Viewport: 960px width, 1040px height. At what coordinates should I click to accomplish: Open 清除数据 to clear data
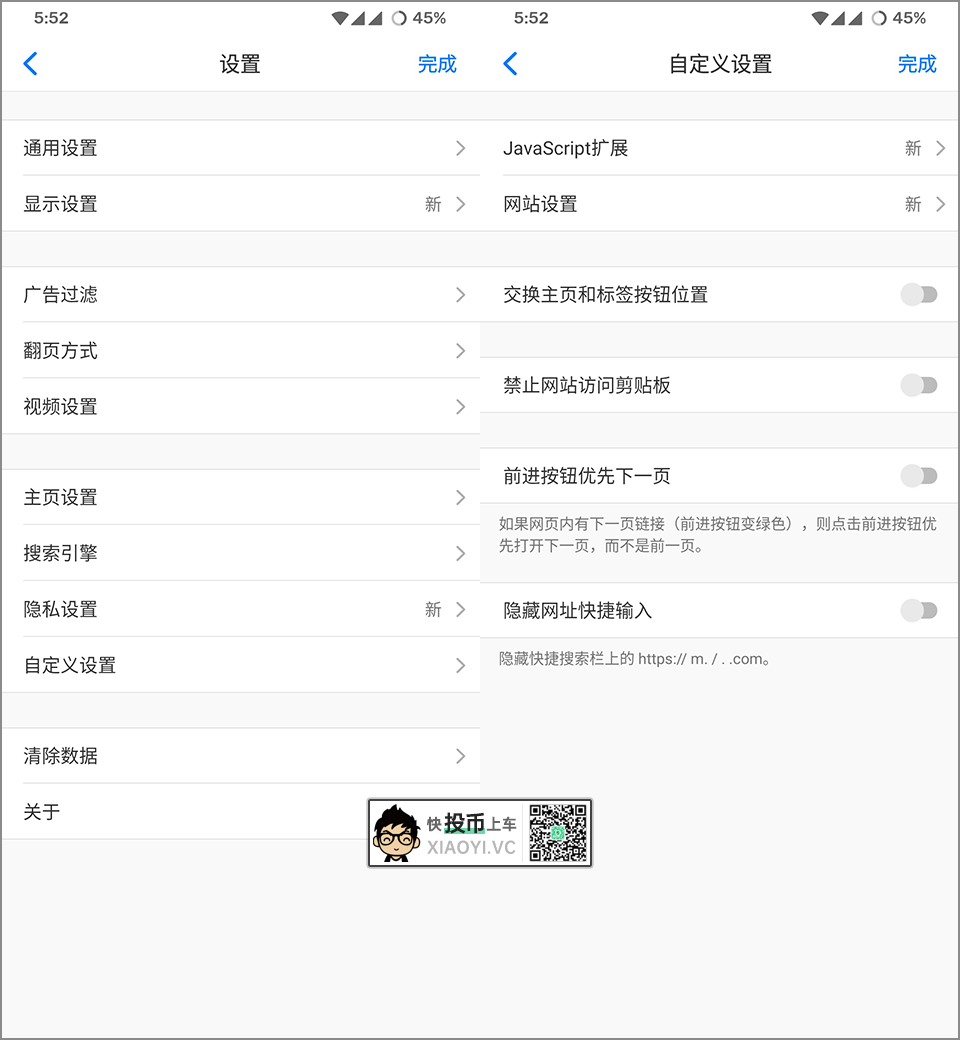[x=240, y=756]
